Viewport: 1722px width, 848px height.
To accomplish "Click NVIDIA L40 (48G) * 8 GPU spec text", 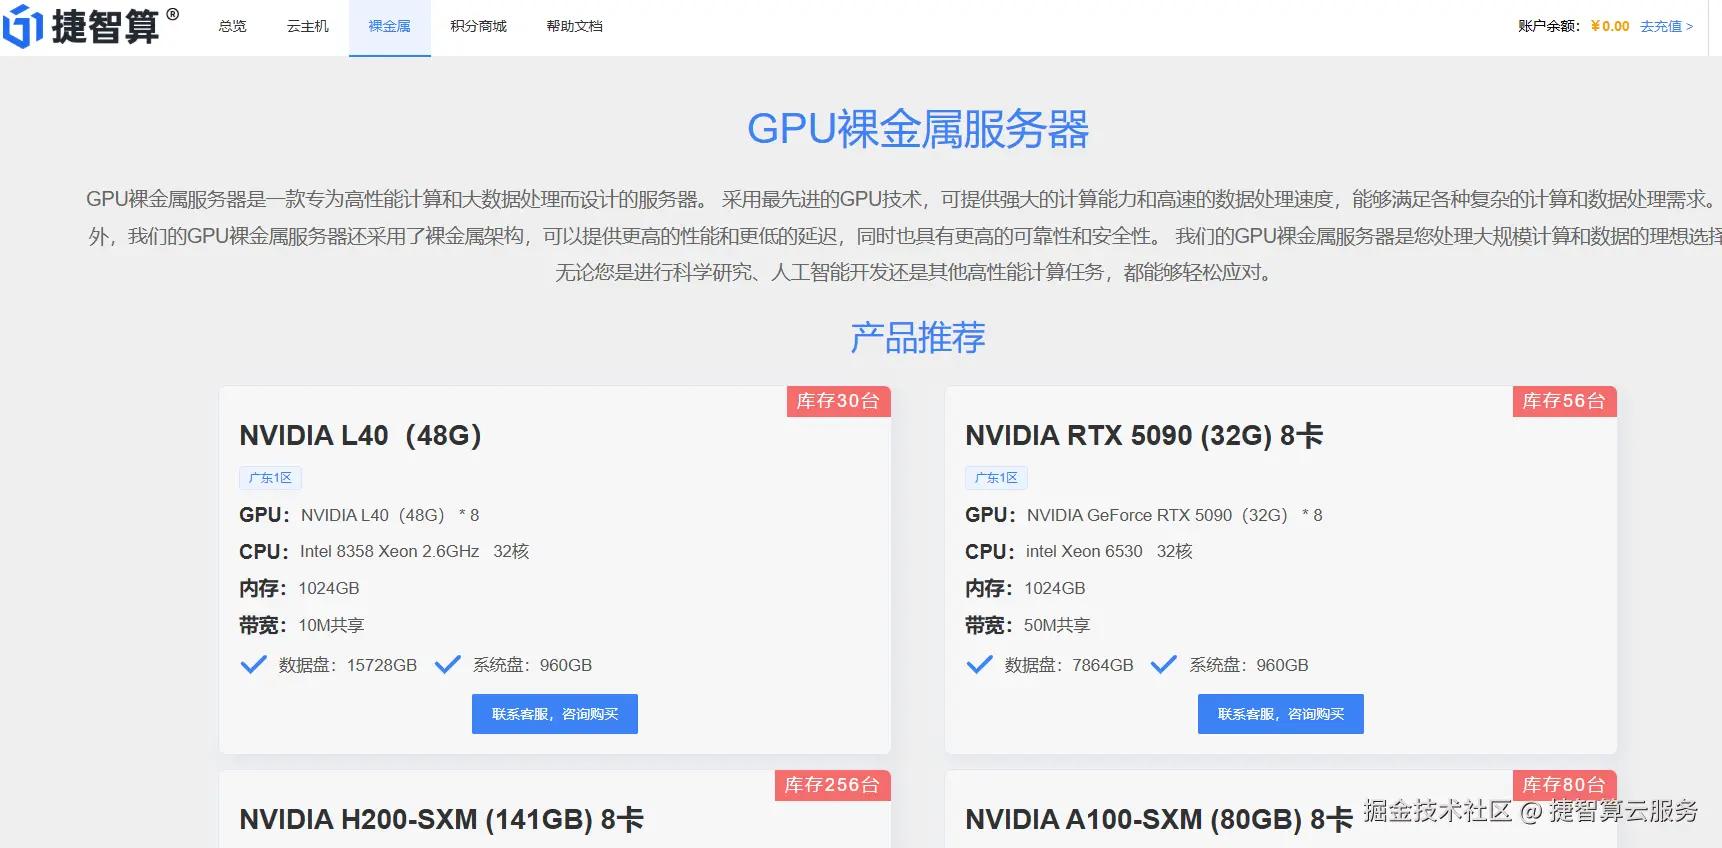I will [390, 515].
